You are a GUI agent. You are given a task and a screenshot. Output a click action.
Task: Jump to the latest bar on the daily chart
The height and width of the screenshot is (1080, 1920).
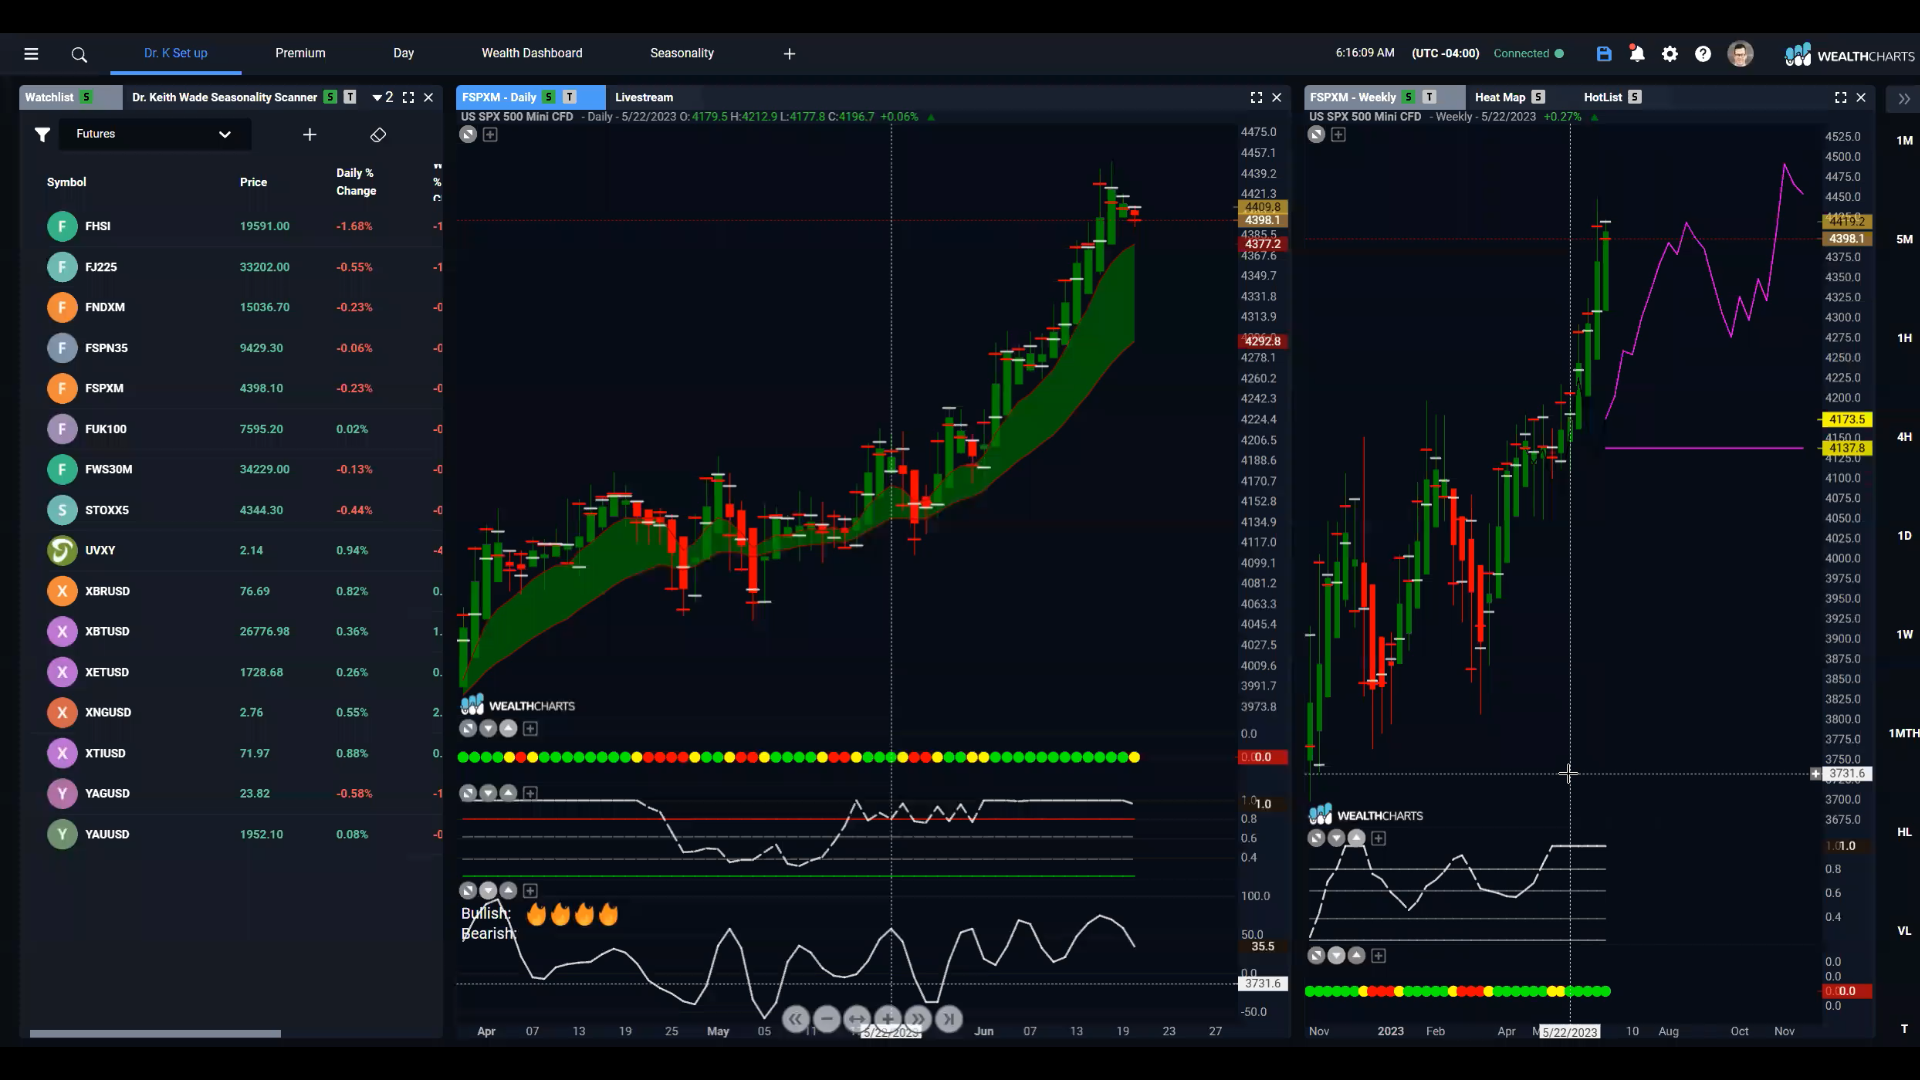(x=949, y=1019)
